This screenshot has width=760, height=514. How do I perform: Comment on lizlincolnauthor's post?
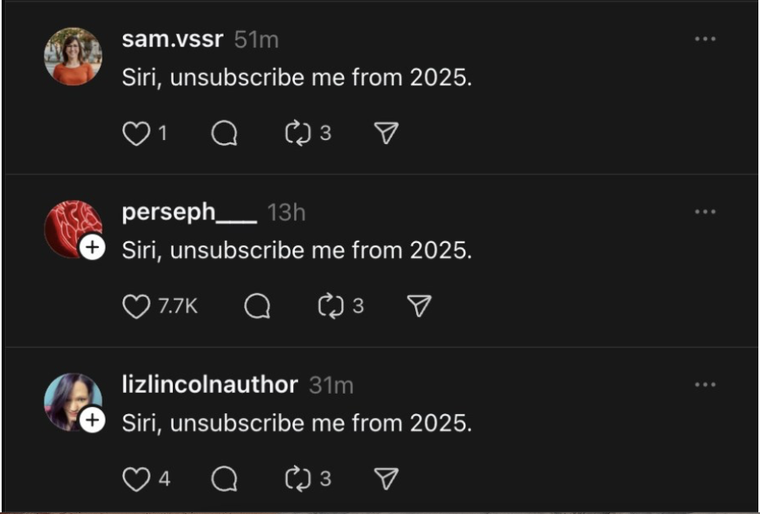tap(224, 479)
